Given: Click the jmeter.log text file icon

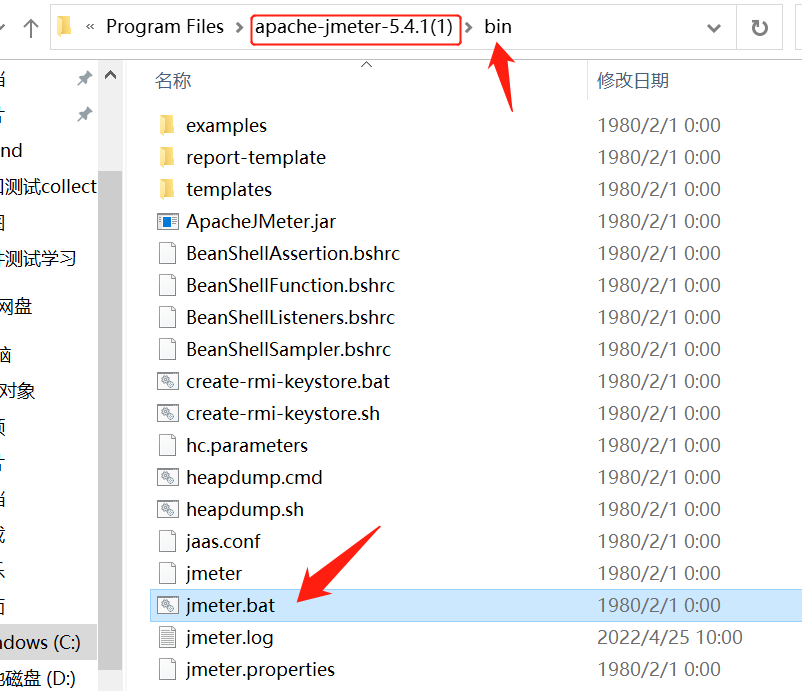Looking at the screenshot, I should point(167,638).
